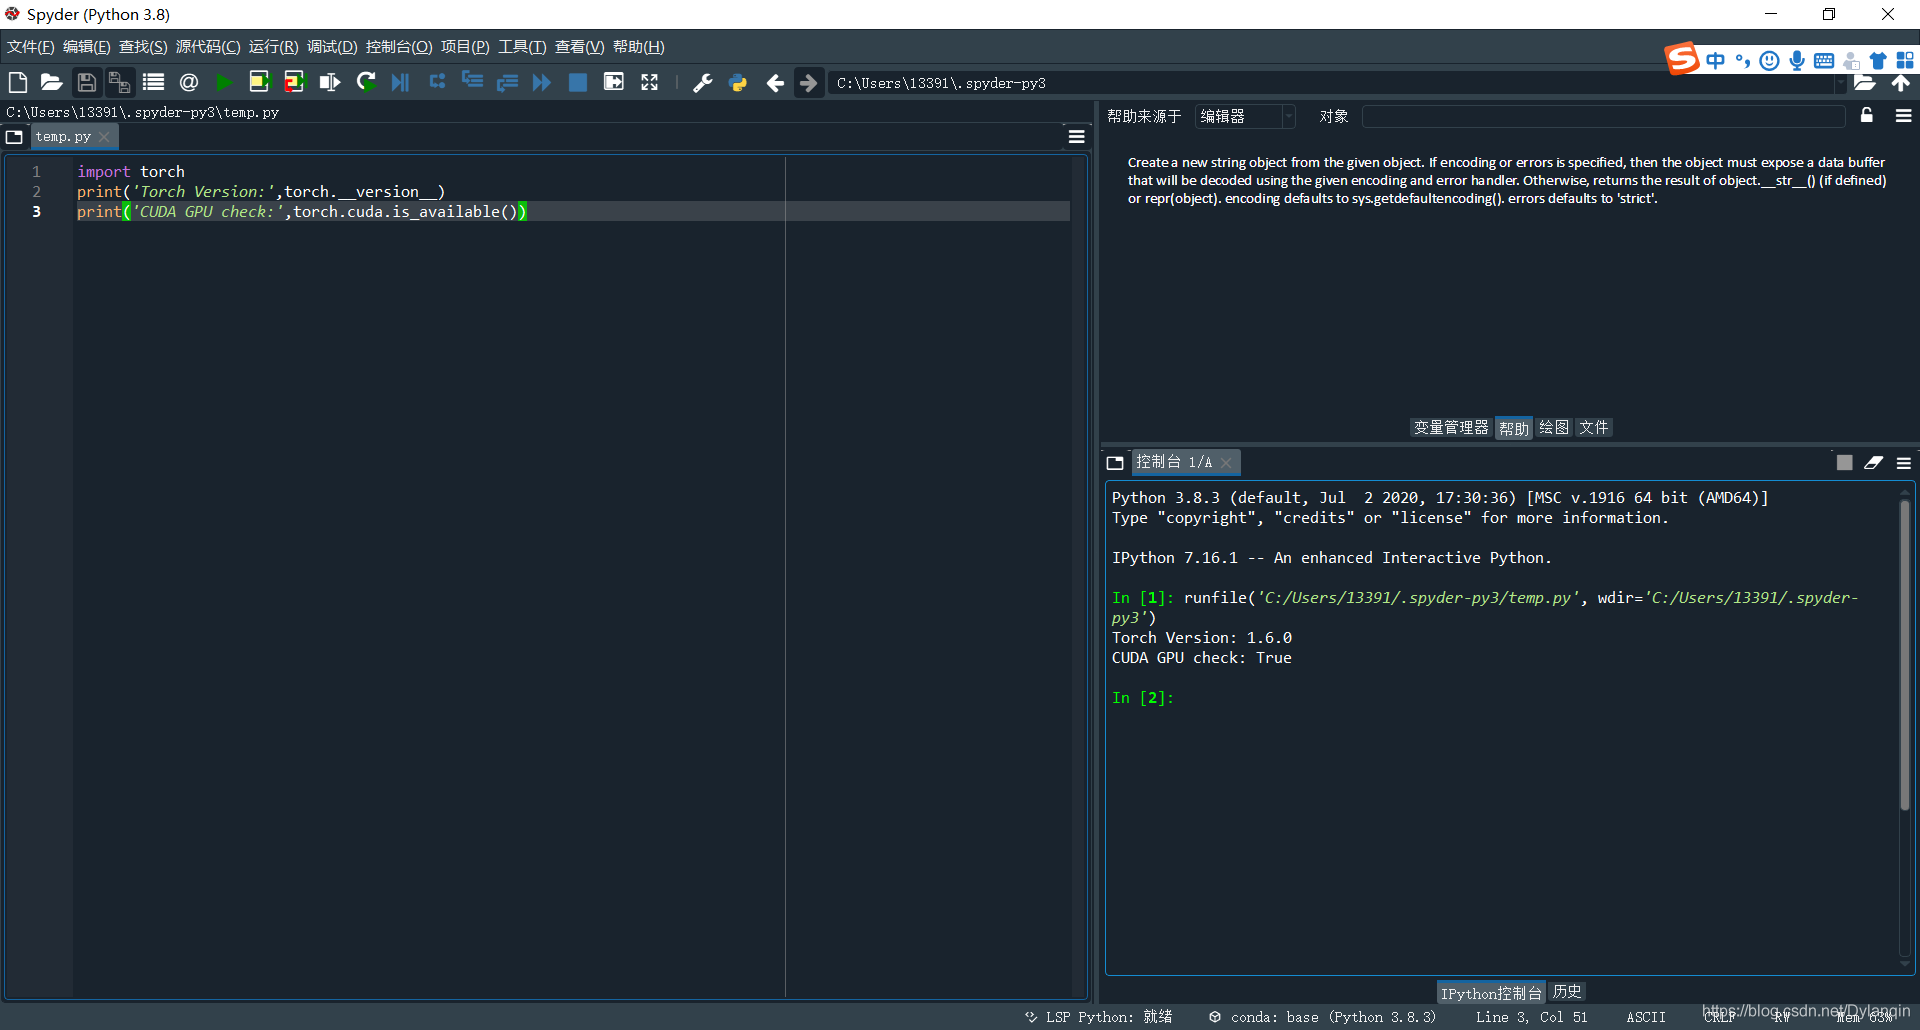
Task: Click the Run current cell icon
Action: click(x=259, y=83)
